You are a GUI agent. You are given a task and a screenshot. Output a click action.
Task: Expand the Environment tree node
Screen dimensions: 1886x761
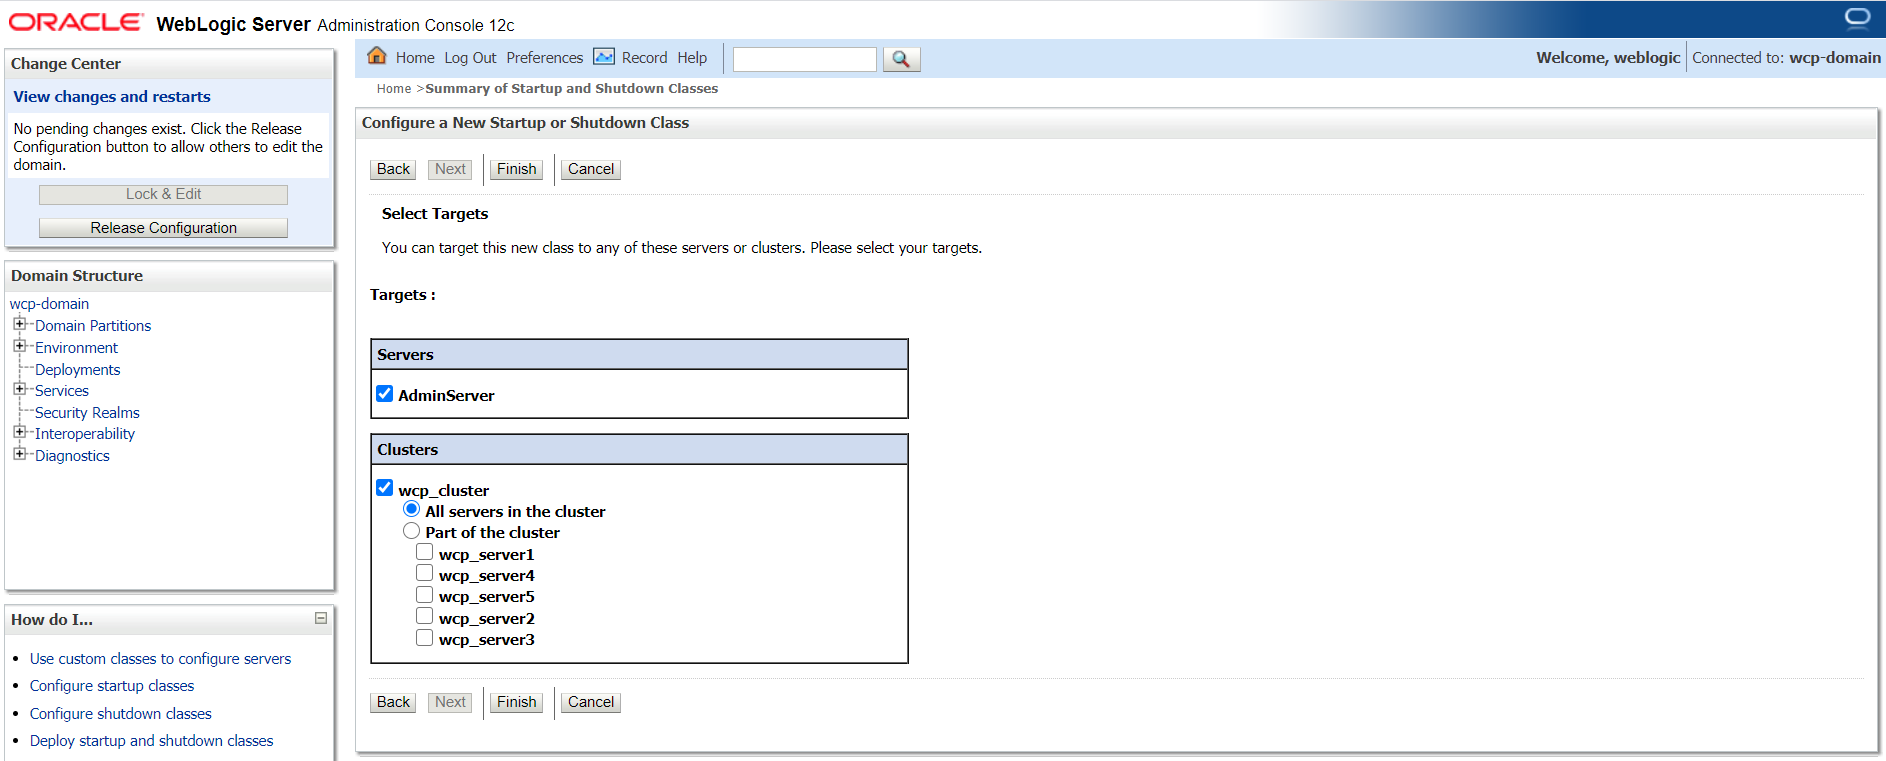point(19,346)
